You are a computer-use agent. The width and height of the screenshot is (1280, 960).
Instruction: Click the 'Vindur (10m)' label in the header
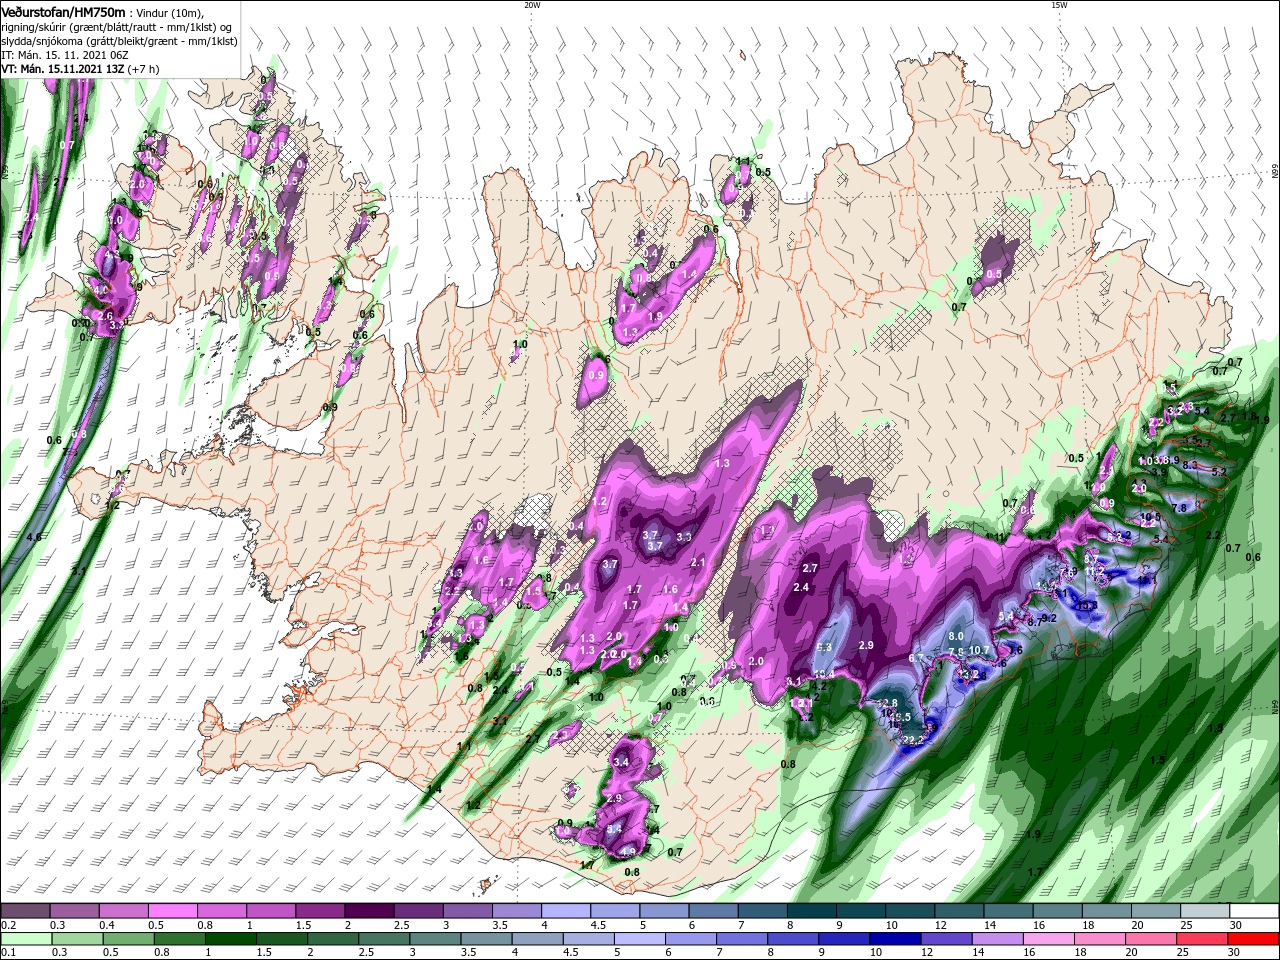168,12
